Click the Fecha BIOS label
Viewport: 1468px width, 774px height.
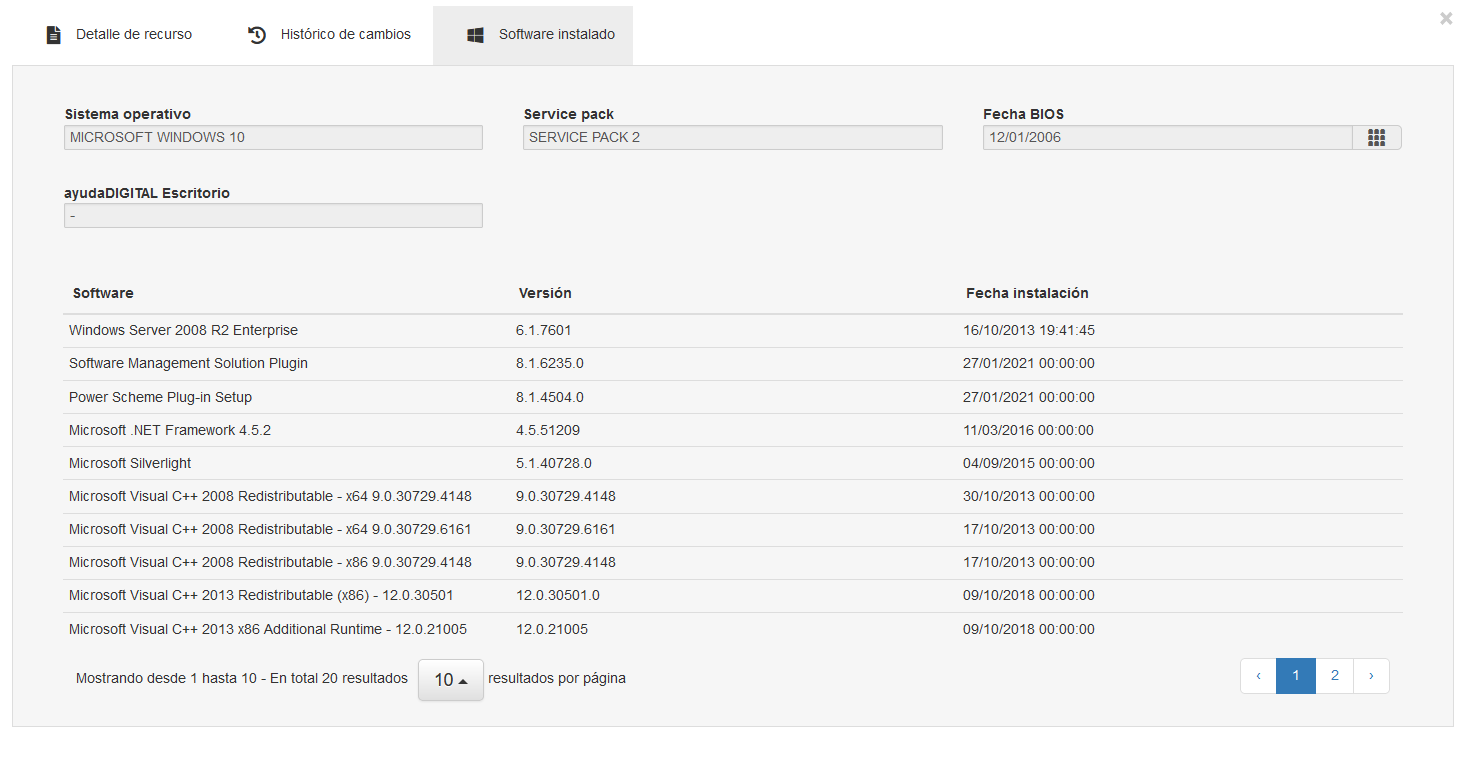coord(1024,114)
